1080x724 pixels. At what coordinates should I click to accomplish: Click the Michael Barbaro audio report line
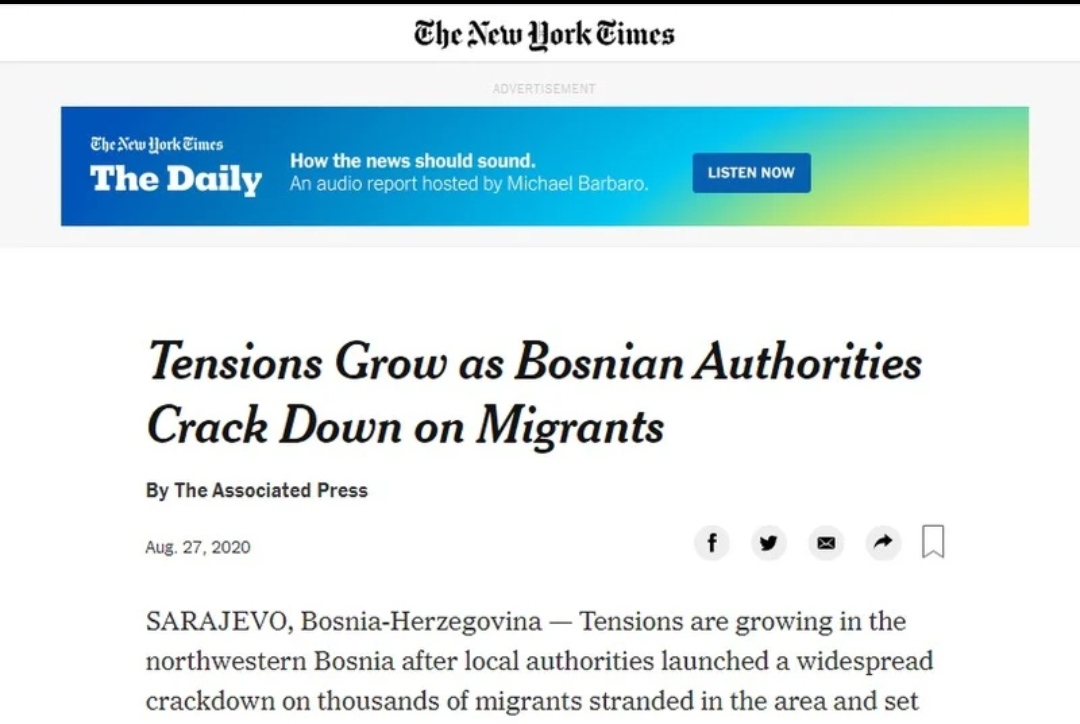coord(469,184)
